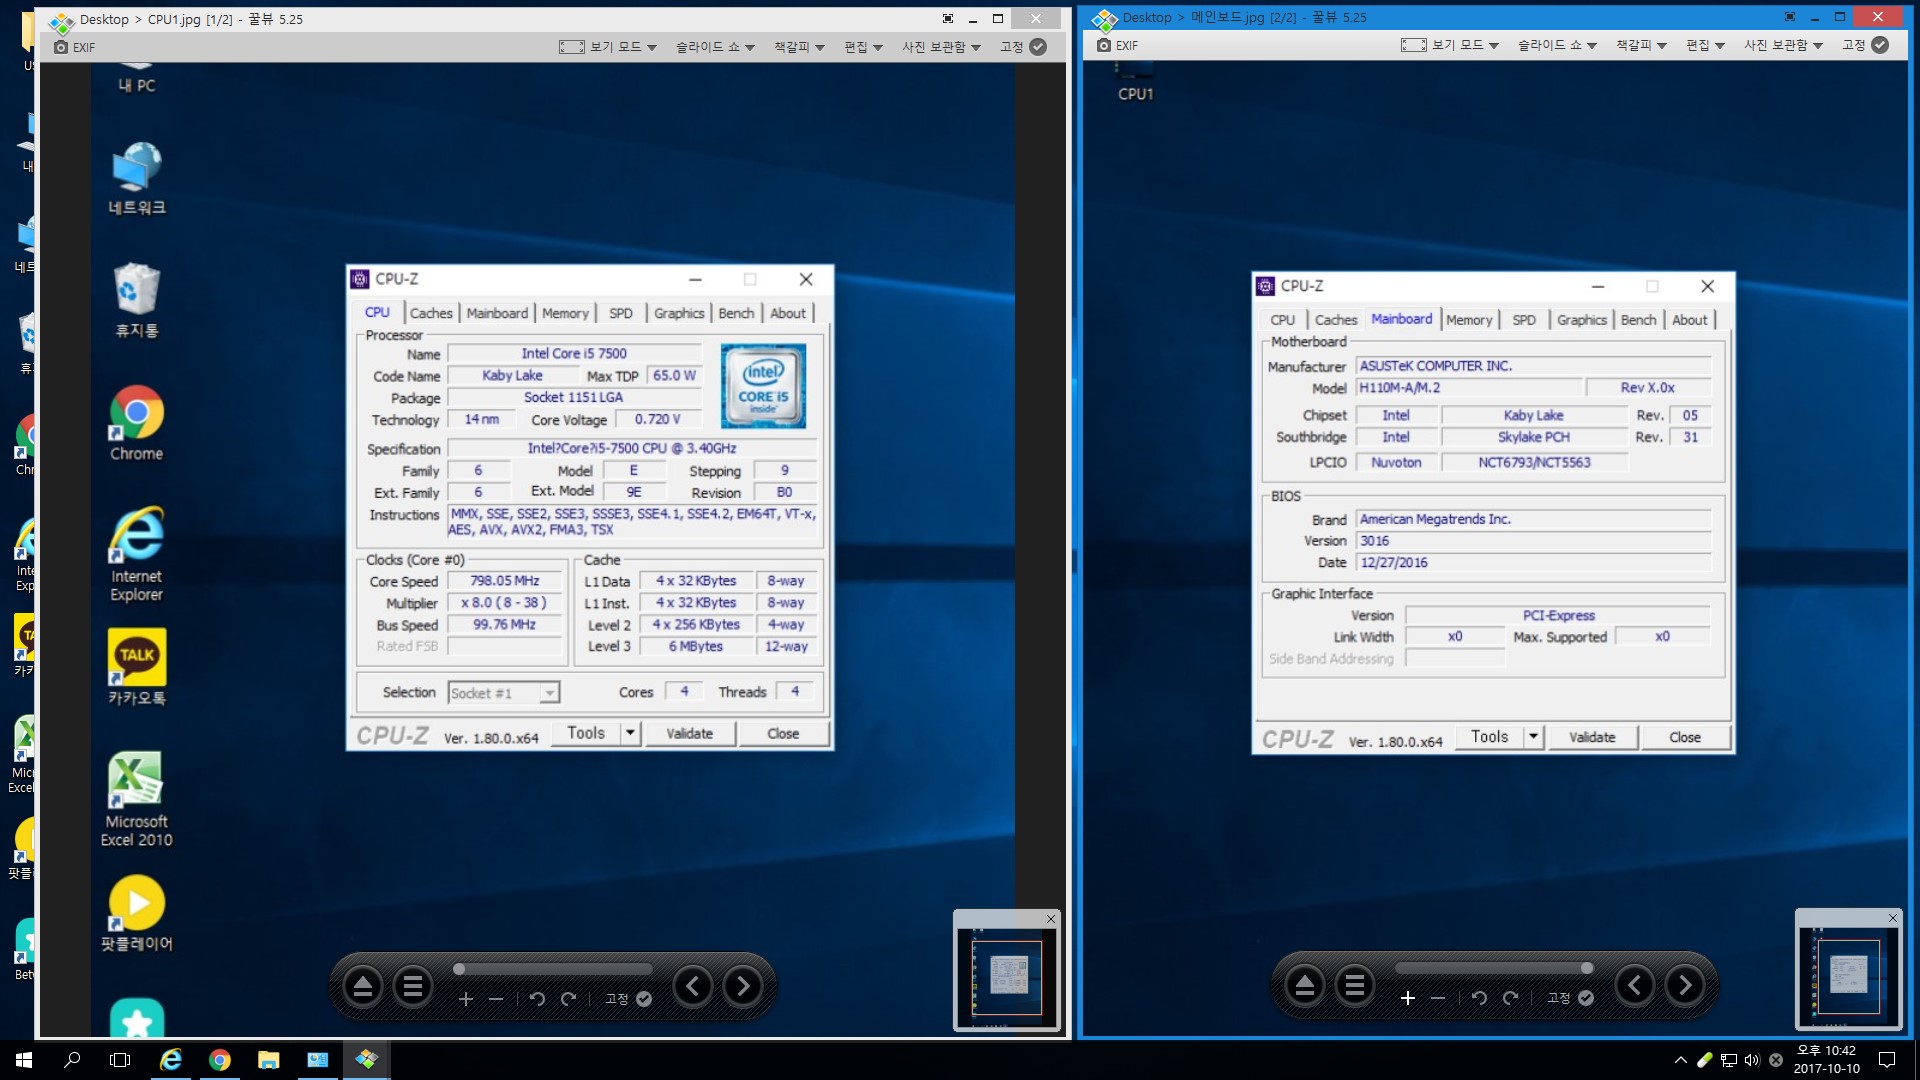Open Socket #1 selection combo in CPU-Z
Screen dimensions: 1920x1080
(x=504, y=693)
